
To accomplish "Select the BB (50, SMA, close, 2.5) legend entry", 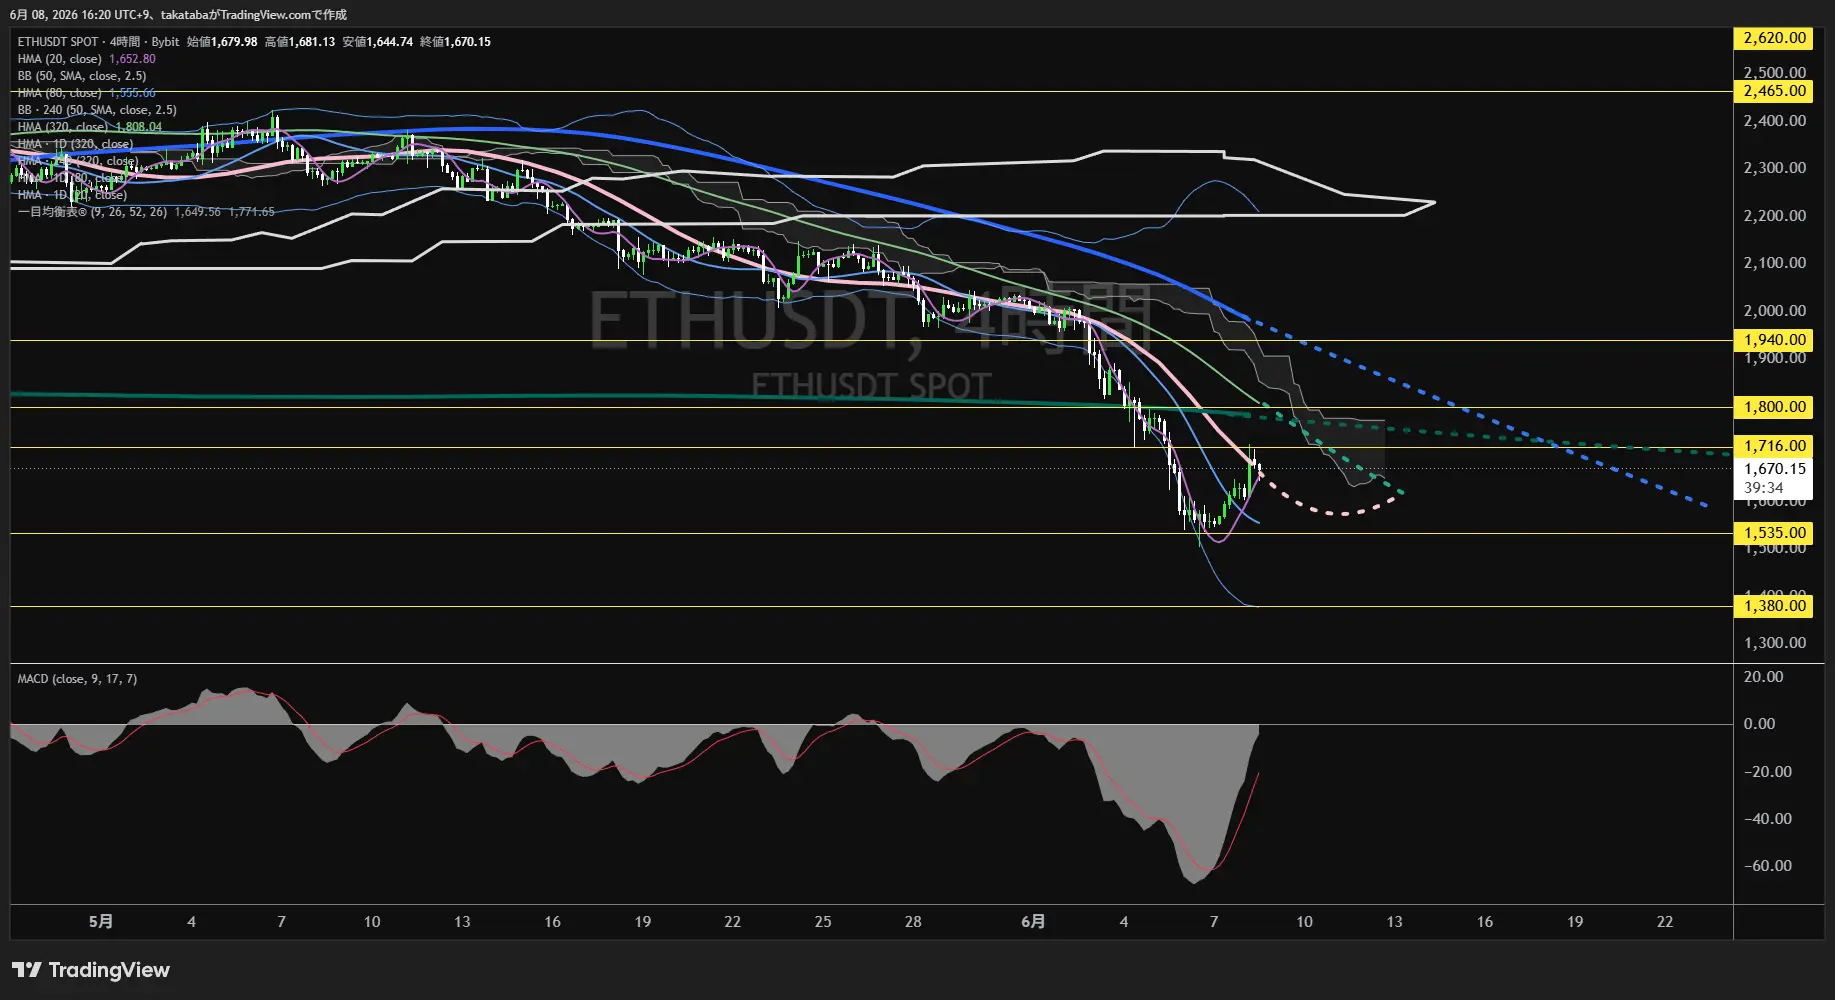I will (x=82, y=76).
